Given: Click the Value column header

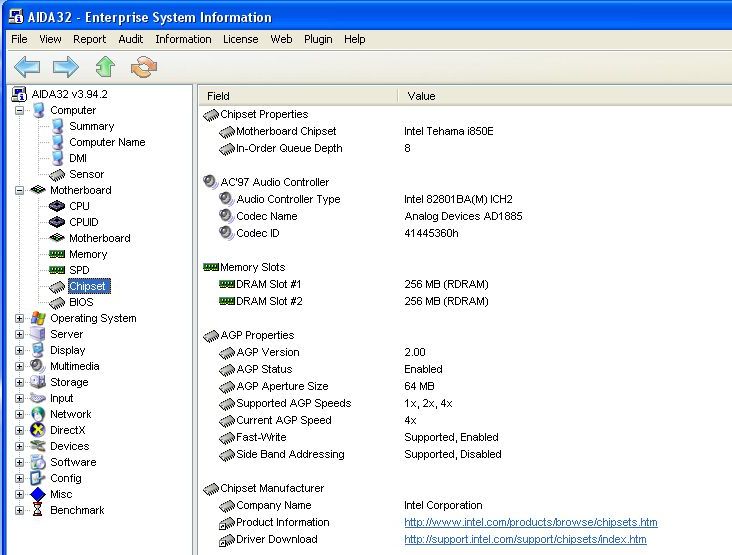Looking at the screenshot, I should [565, 96].
